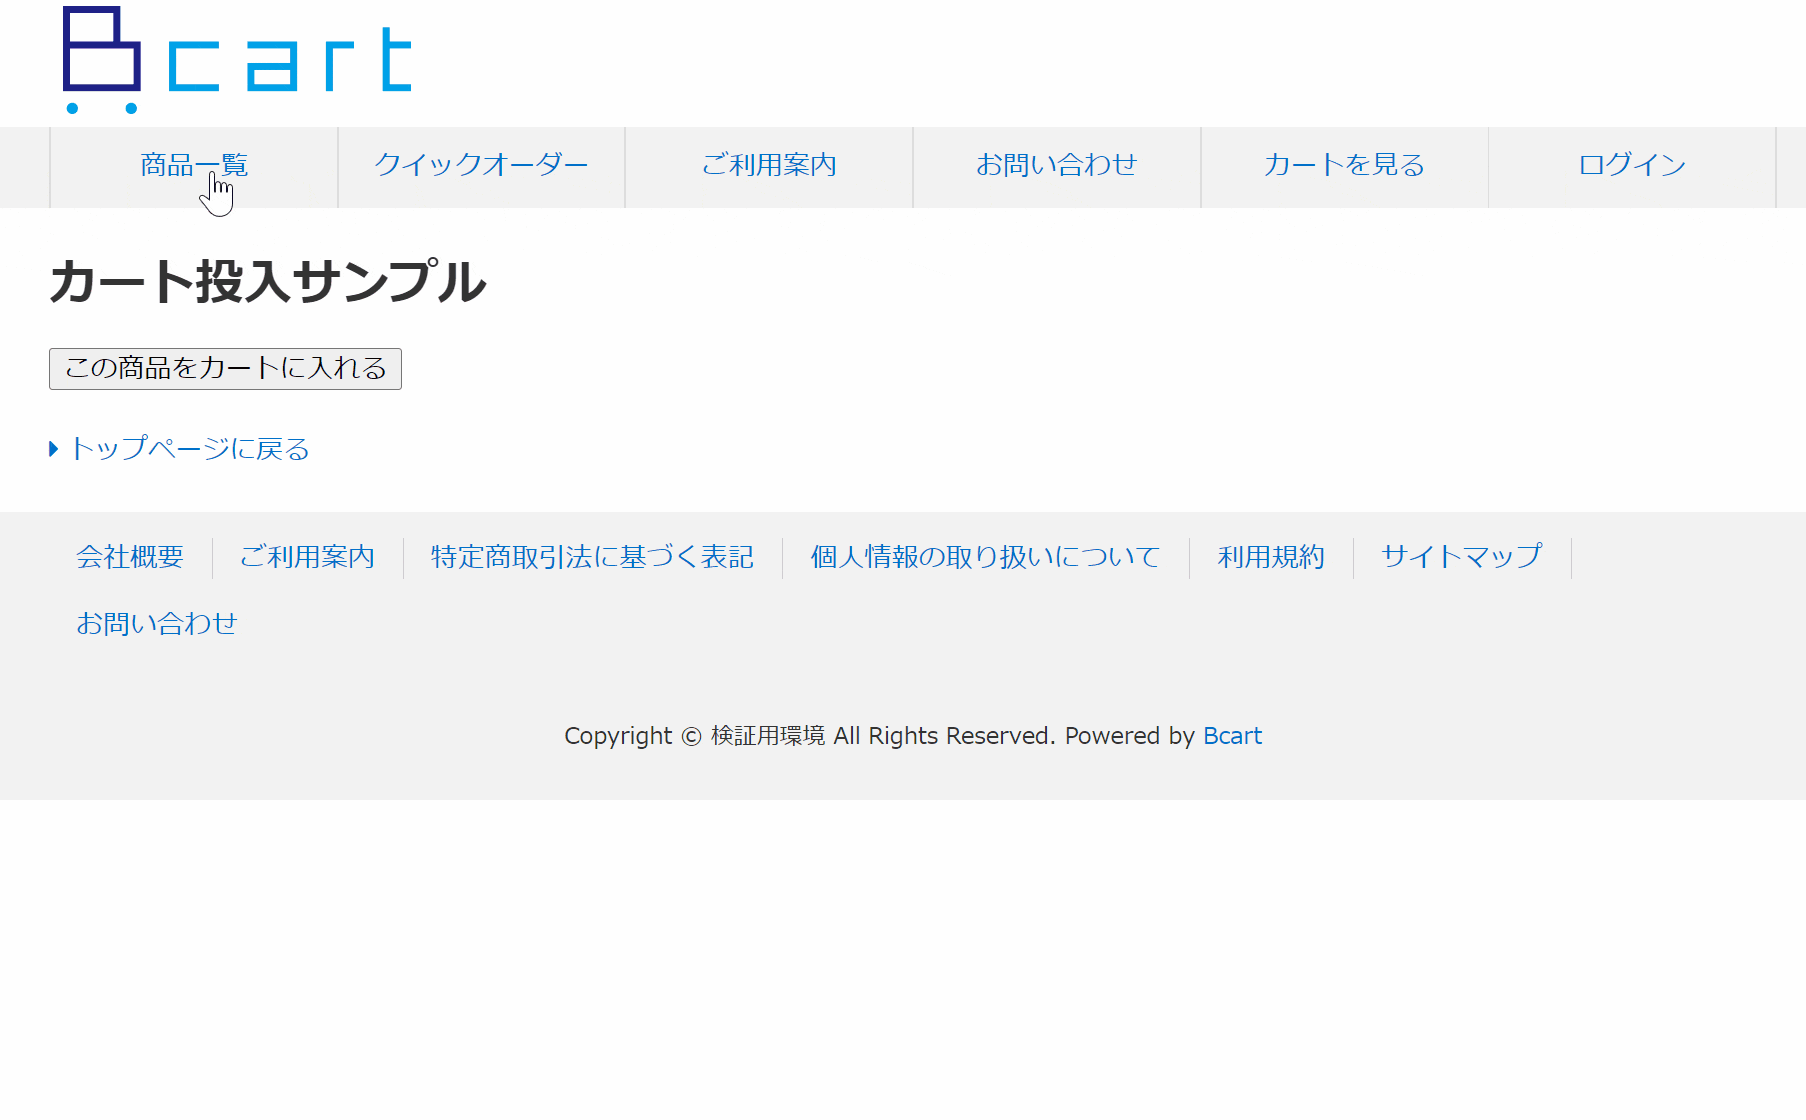Select お問い合わせ in the top navigation

[1057, 165]
